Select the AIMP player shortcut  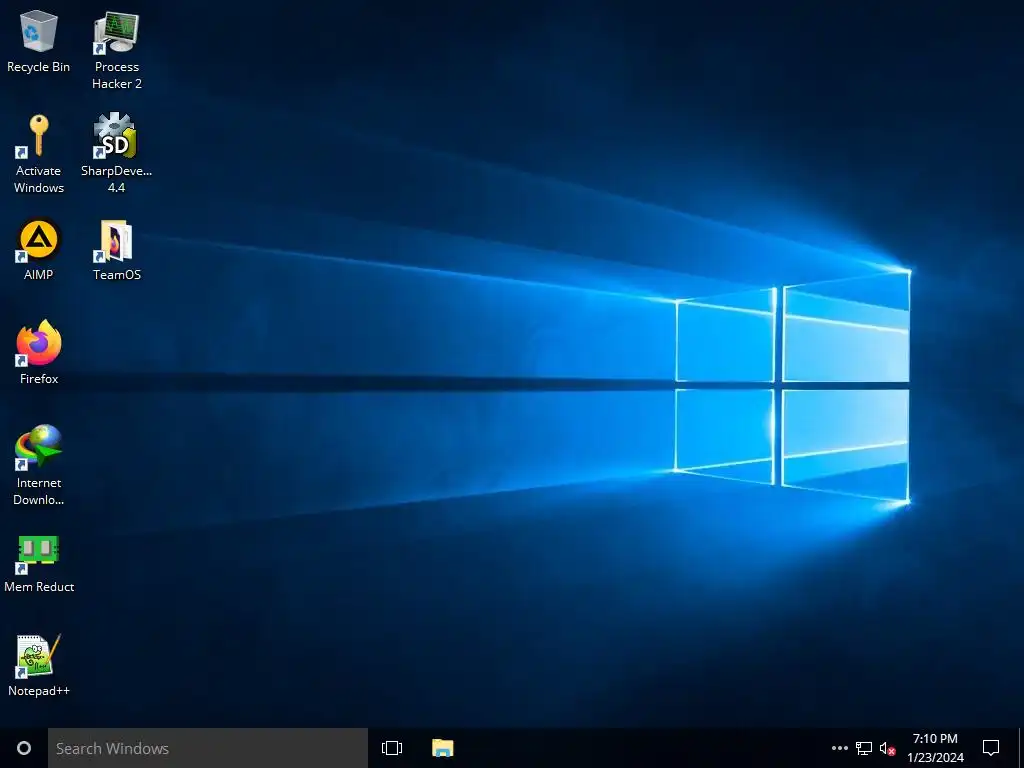click(39, 249)
